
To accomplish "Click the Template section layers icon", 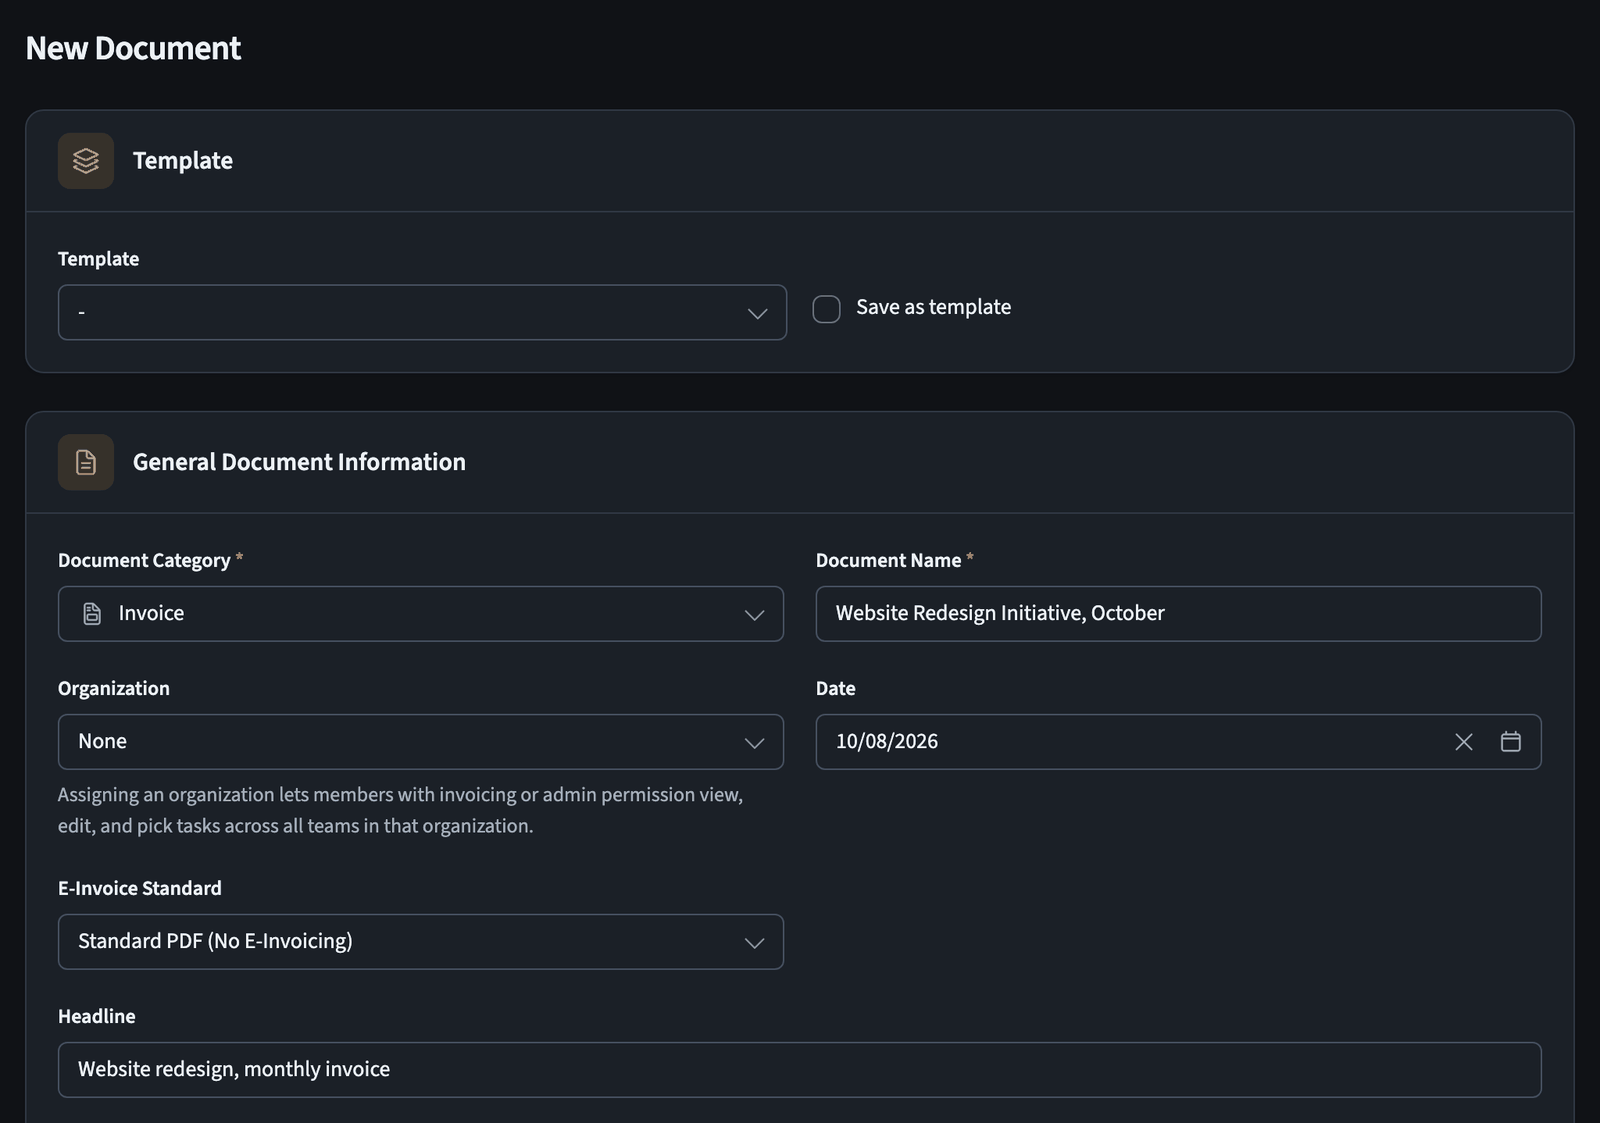I will (x=86, y=161).
